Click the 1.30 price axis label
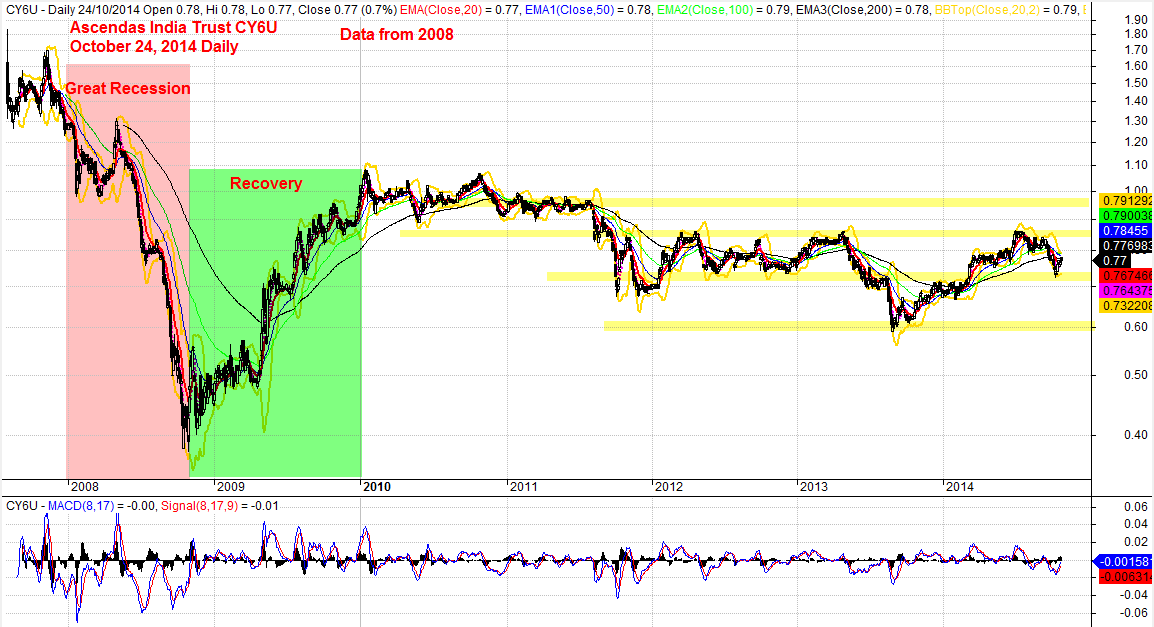 (1136, 121)
